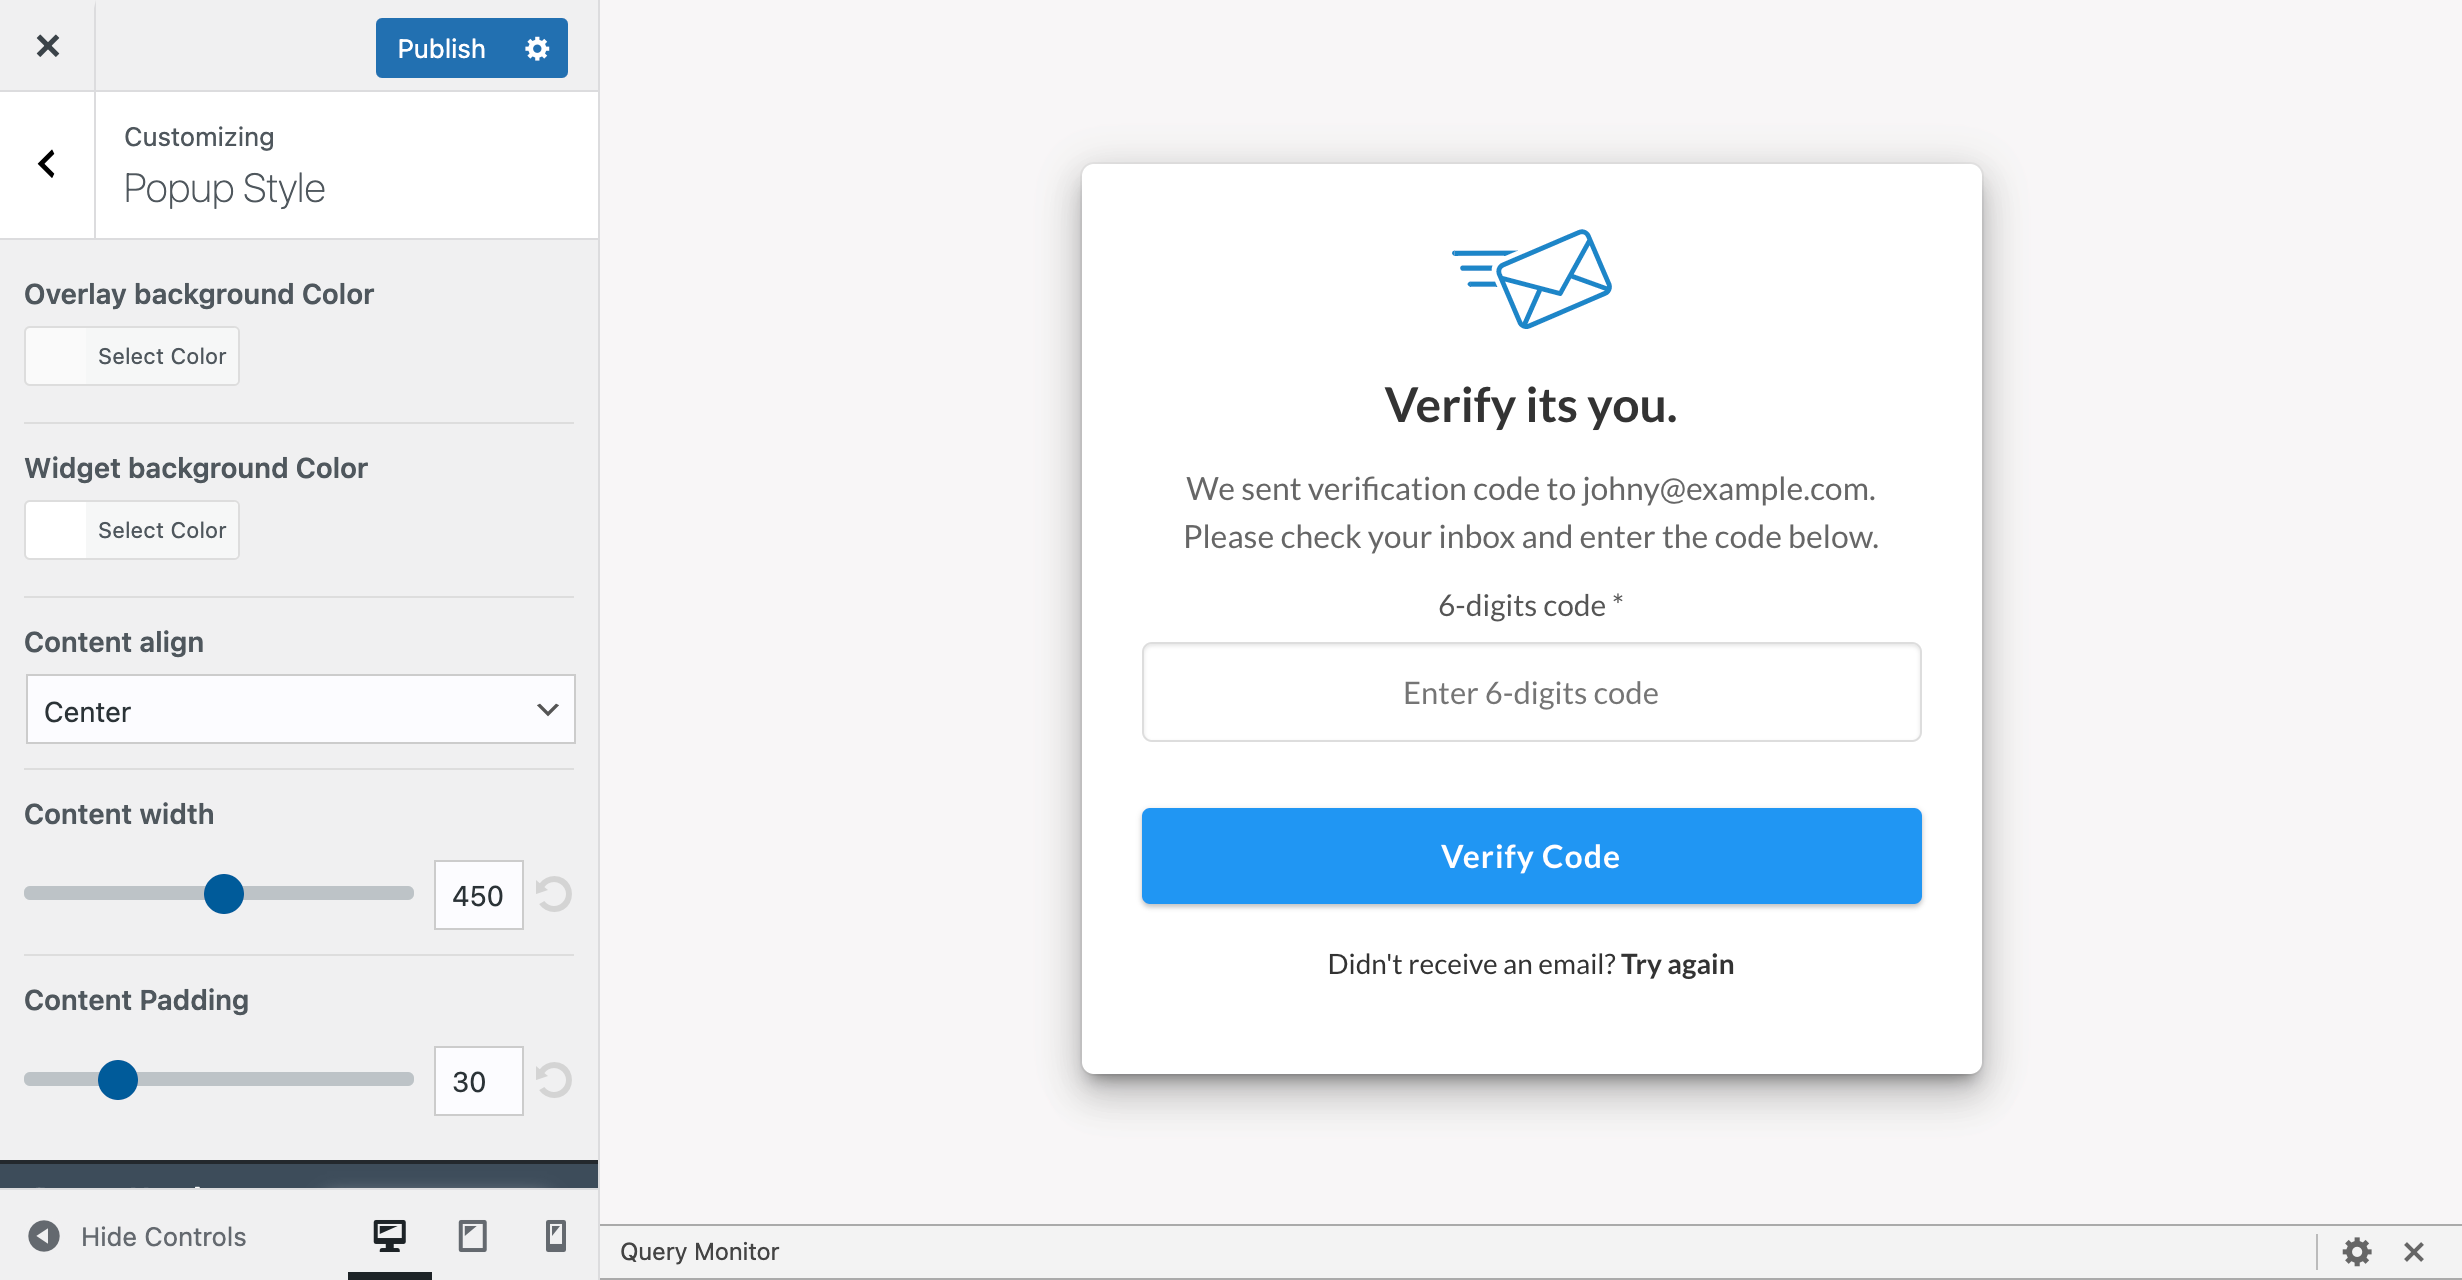Screen dimensions: 2462x1280
Task: Go back from the Popup Style panel
Action: click(x=46, y=163)
